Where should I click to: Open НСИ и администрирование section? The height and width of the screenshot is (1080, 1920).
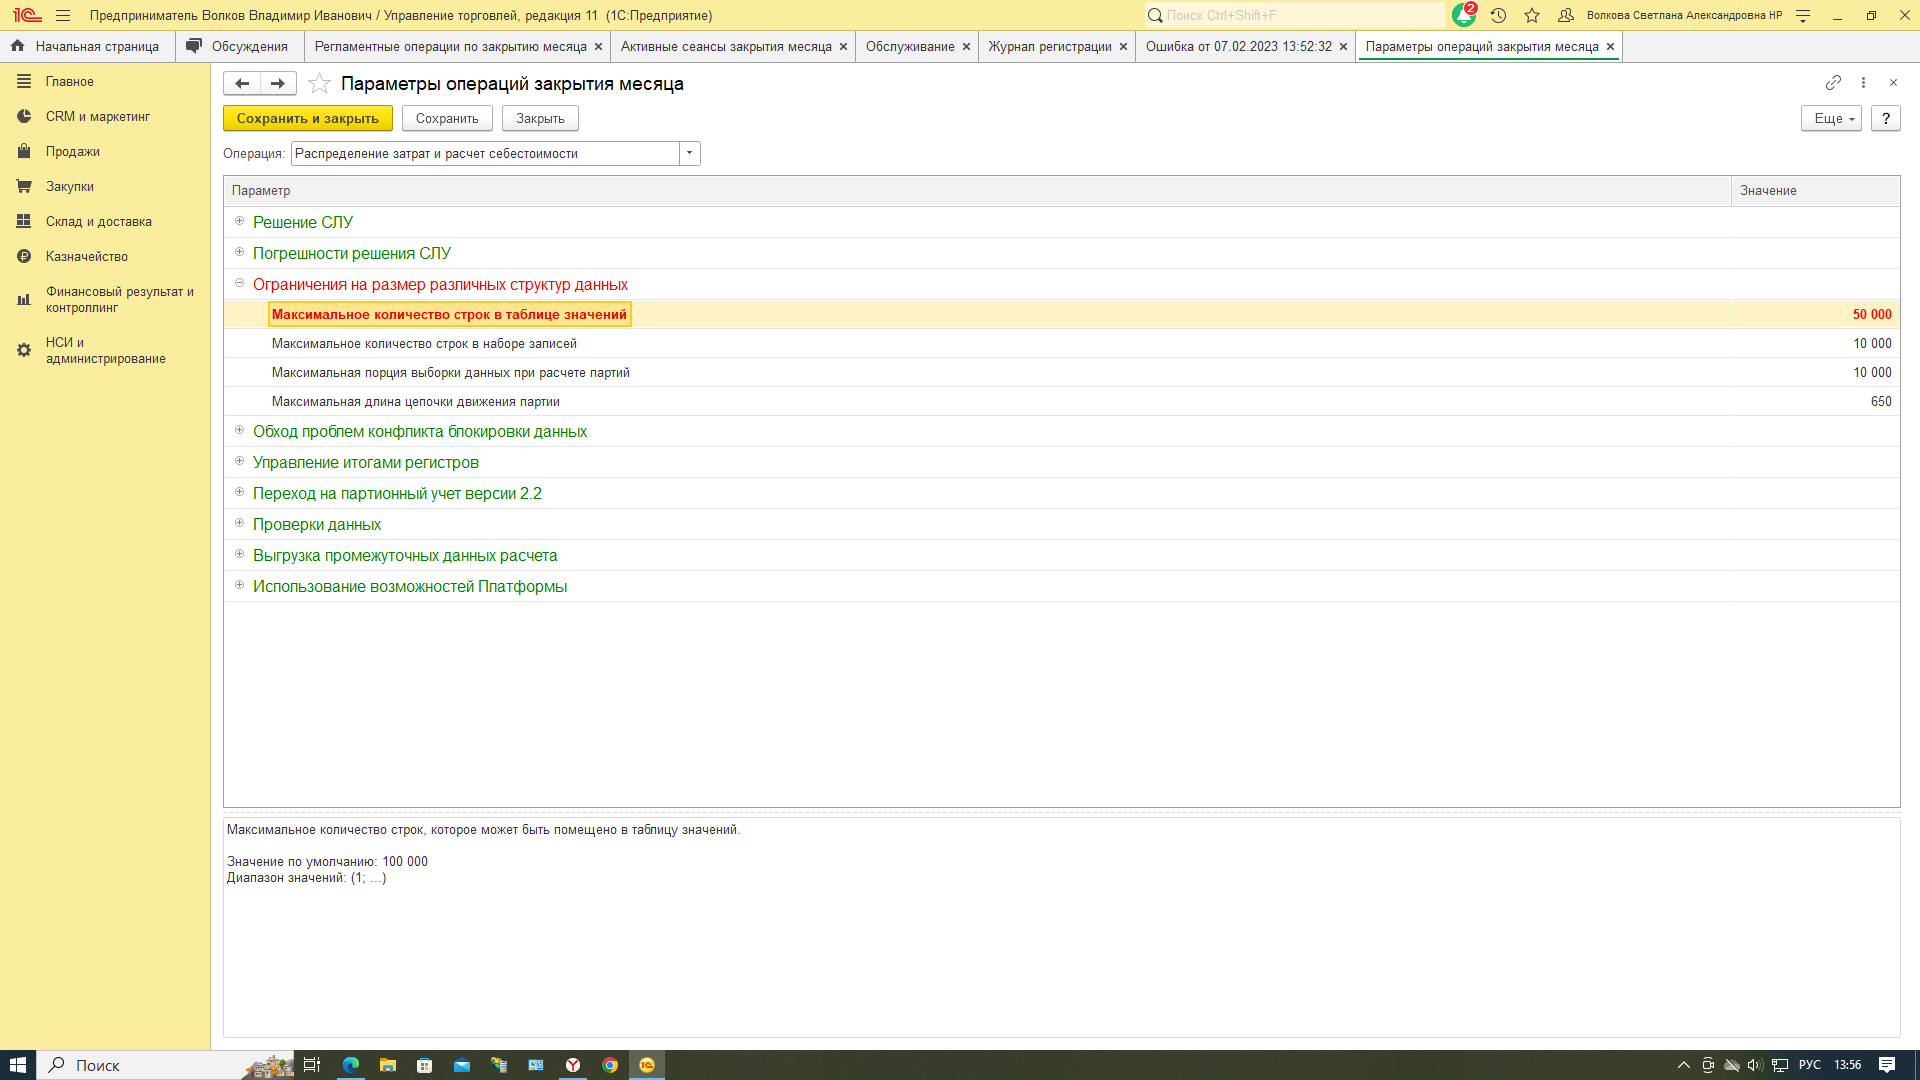(x=105, y=350)
